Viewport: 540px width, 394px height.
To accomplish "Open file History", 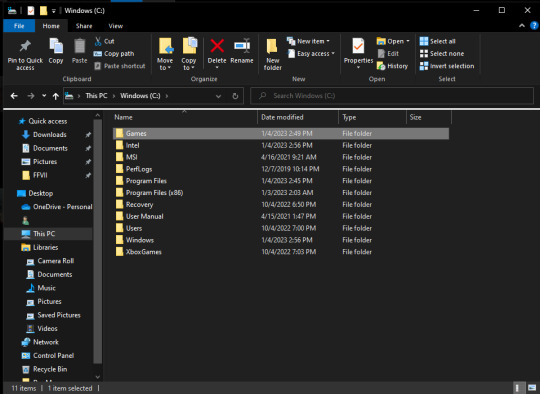I will pos(392,66).
